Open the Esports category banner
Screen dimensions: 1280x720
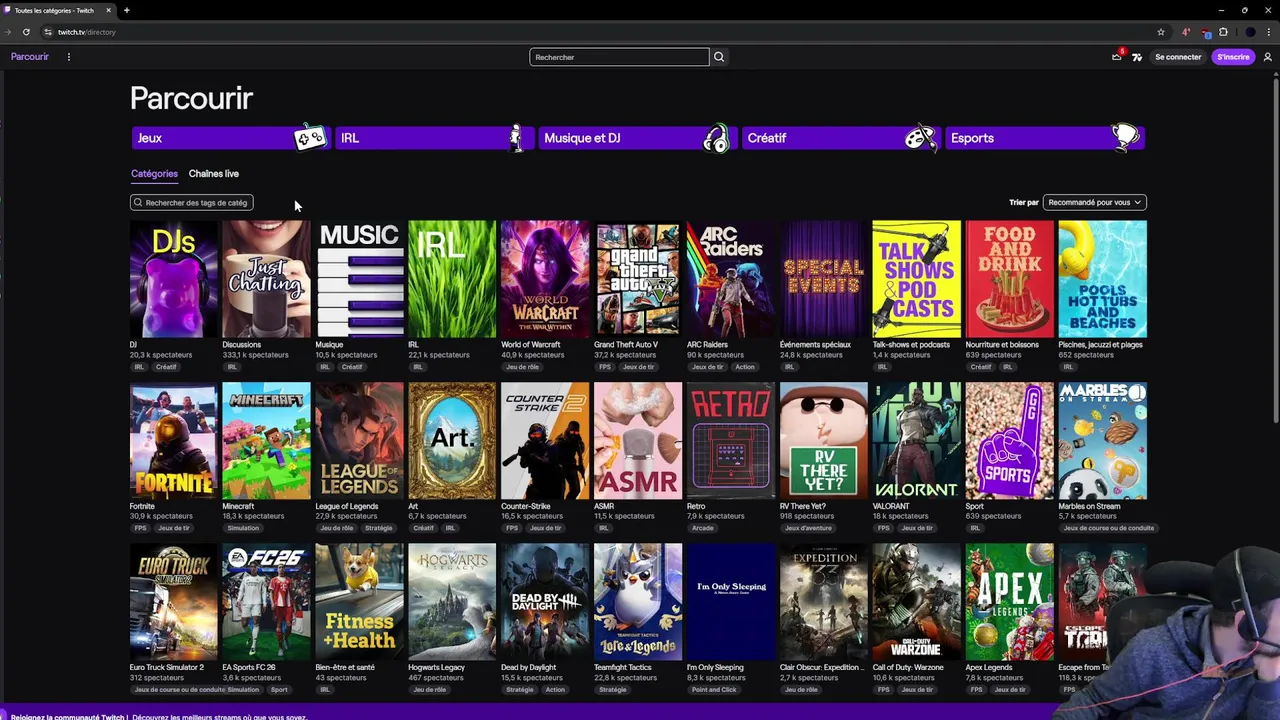click(x=1044, y=138)
